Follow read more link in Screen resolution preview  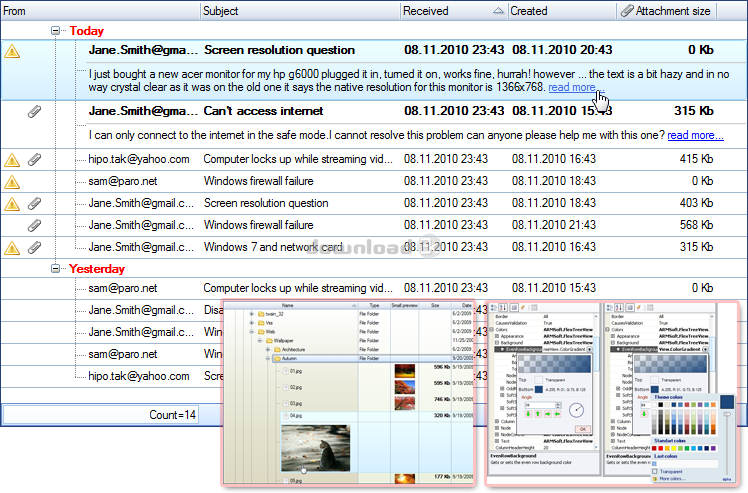(x=576, y=87)
